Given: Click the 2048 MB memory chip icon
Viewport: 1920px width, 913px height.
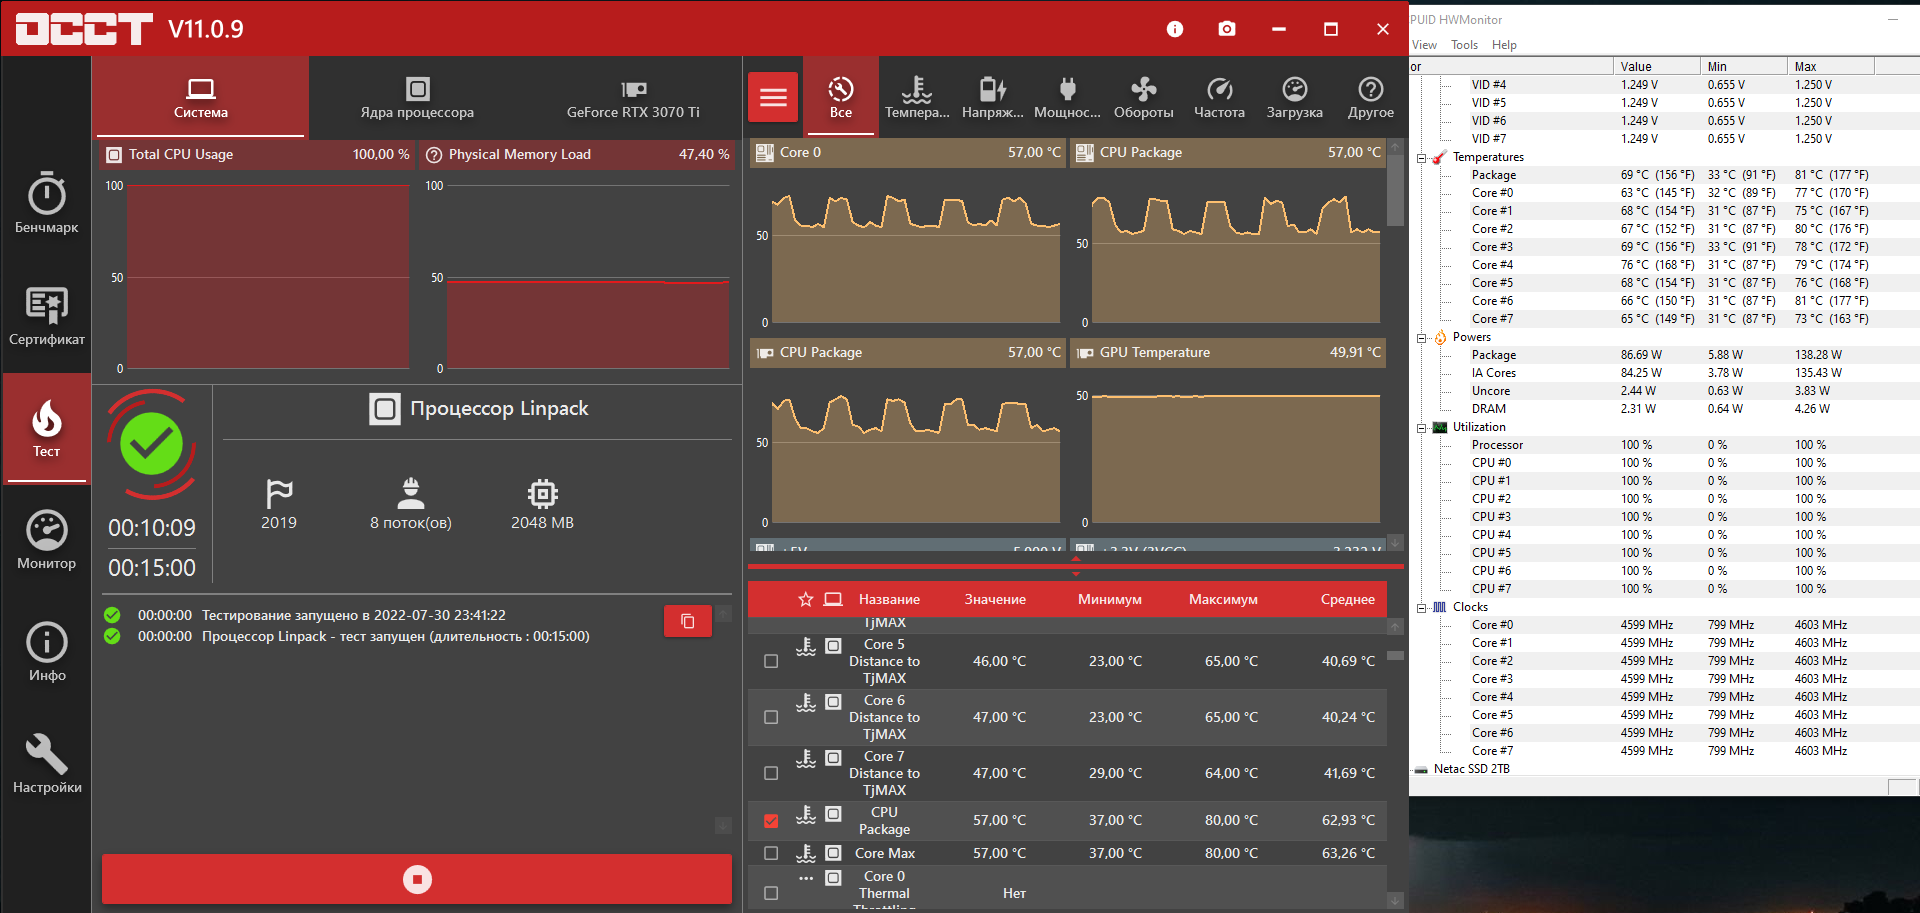Looking at the screenshot, I should (x=543, y=493).
